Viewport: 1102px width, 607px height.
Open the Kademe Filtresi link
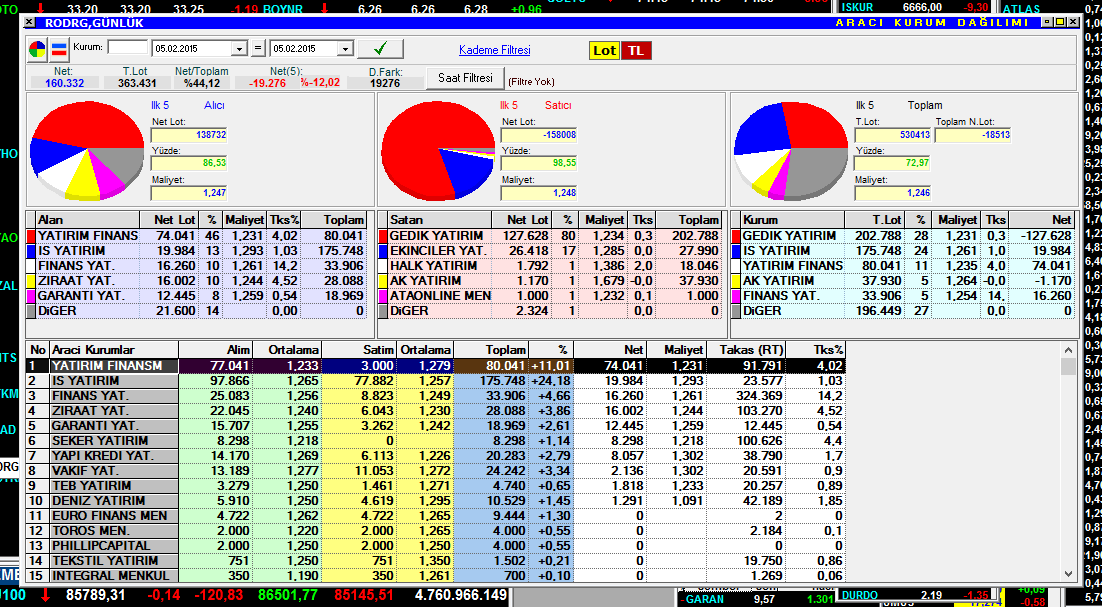tap(494, 50)
